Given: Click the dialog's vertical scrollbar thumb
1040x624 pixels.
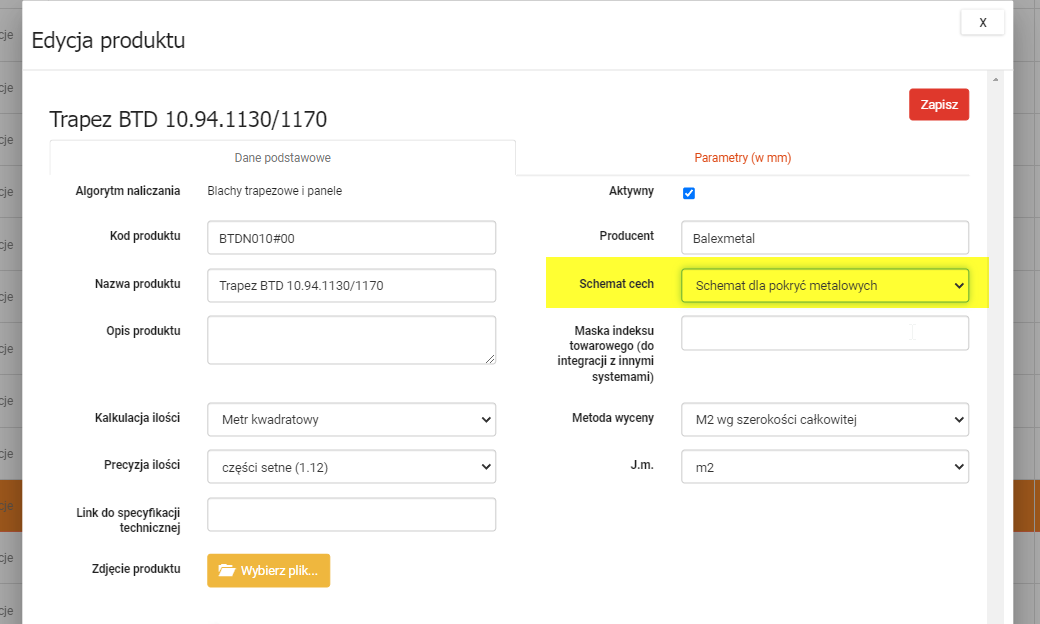Looking at the screenshot, I should (994, 300).
